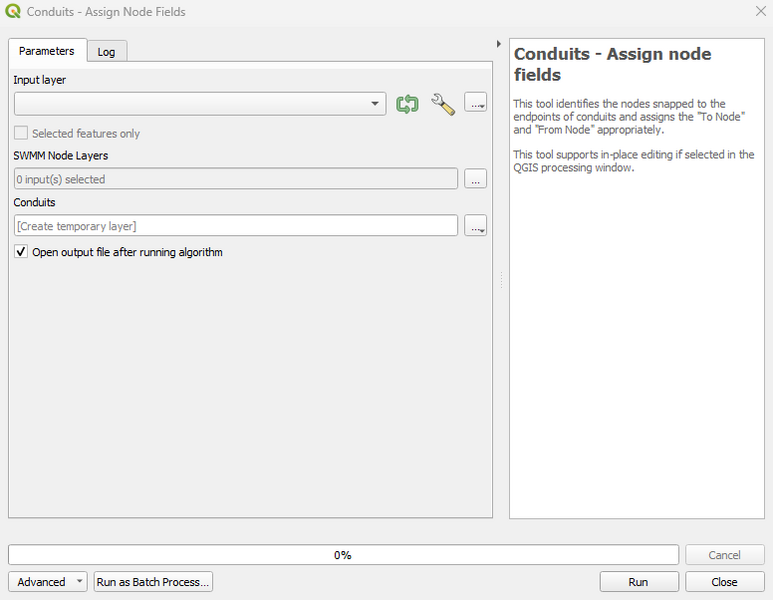Click Run as Batch Process button
This screenshot has height=600, width=773.
153,582
